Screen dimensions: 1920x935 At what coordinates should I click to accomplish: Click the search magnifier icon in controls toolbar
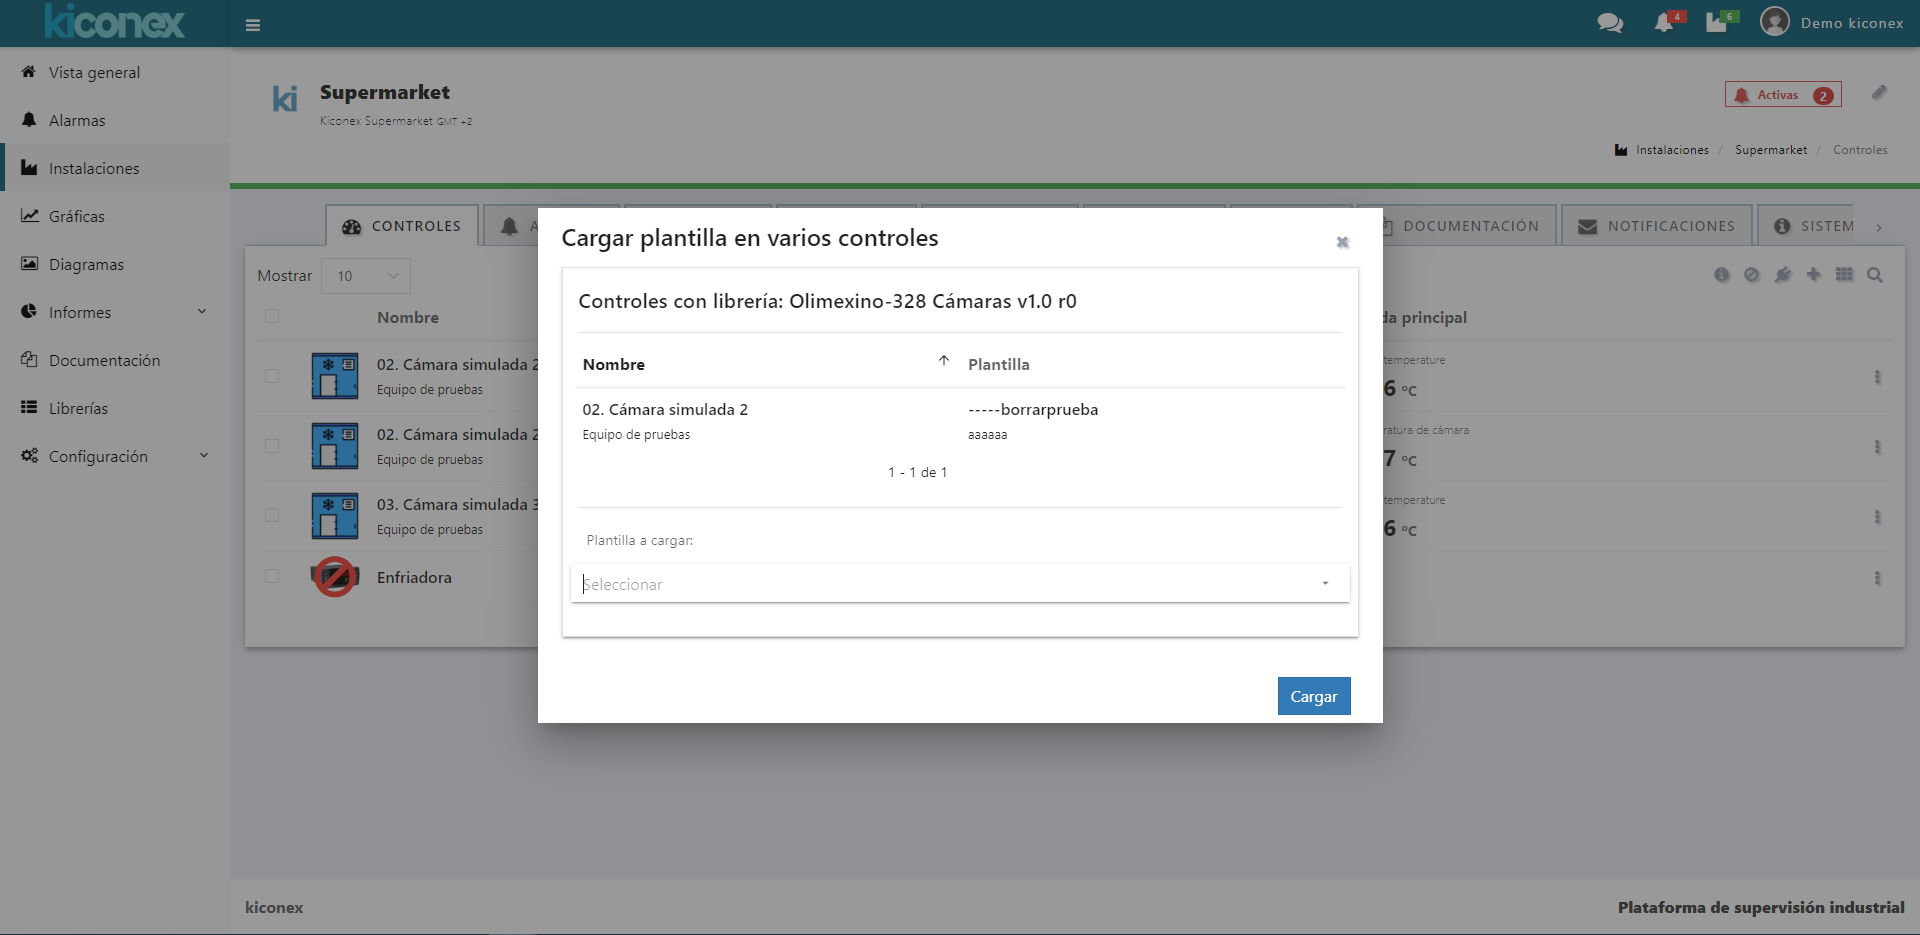coord(1875,275)
